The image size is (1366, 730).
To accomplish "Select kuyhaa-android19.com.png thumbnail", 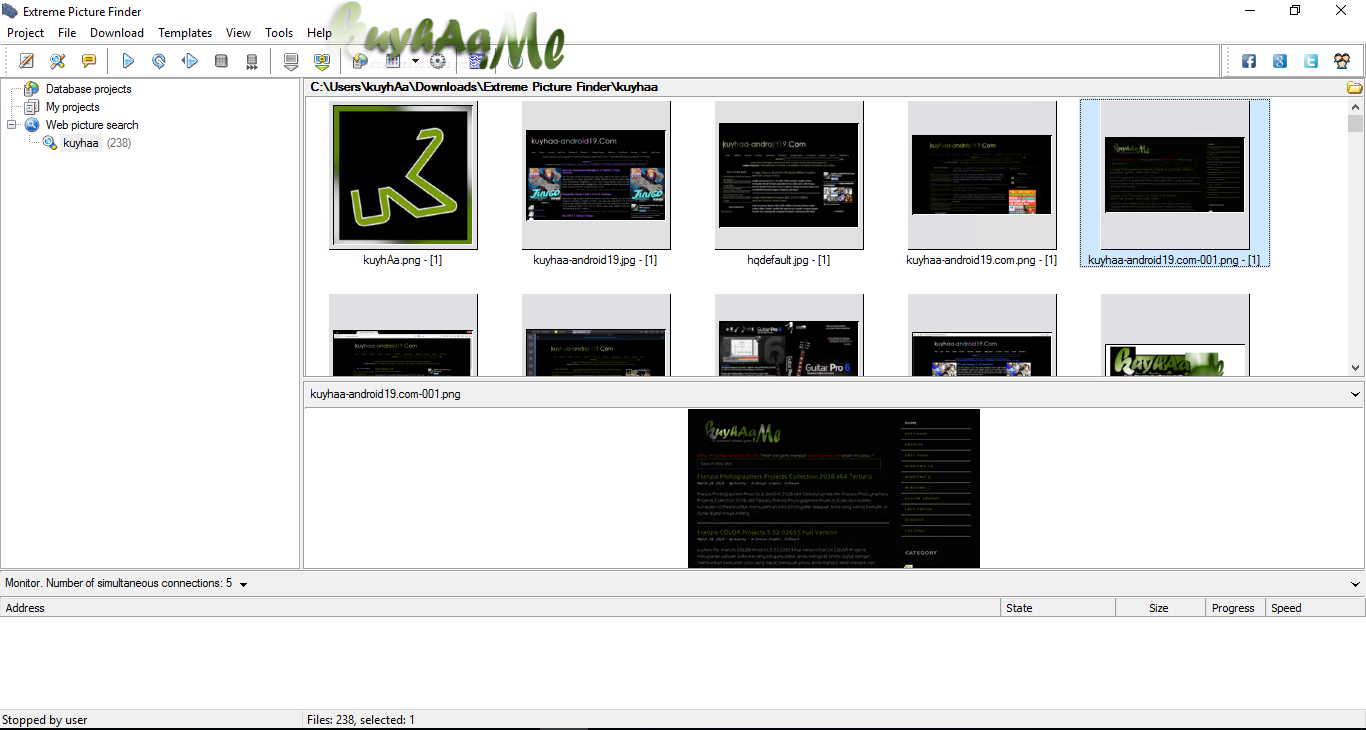I will pos(982,175).
